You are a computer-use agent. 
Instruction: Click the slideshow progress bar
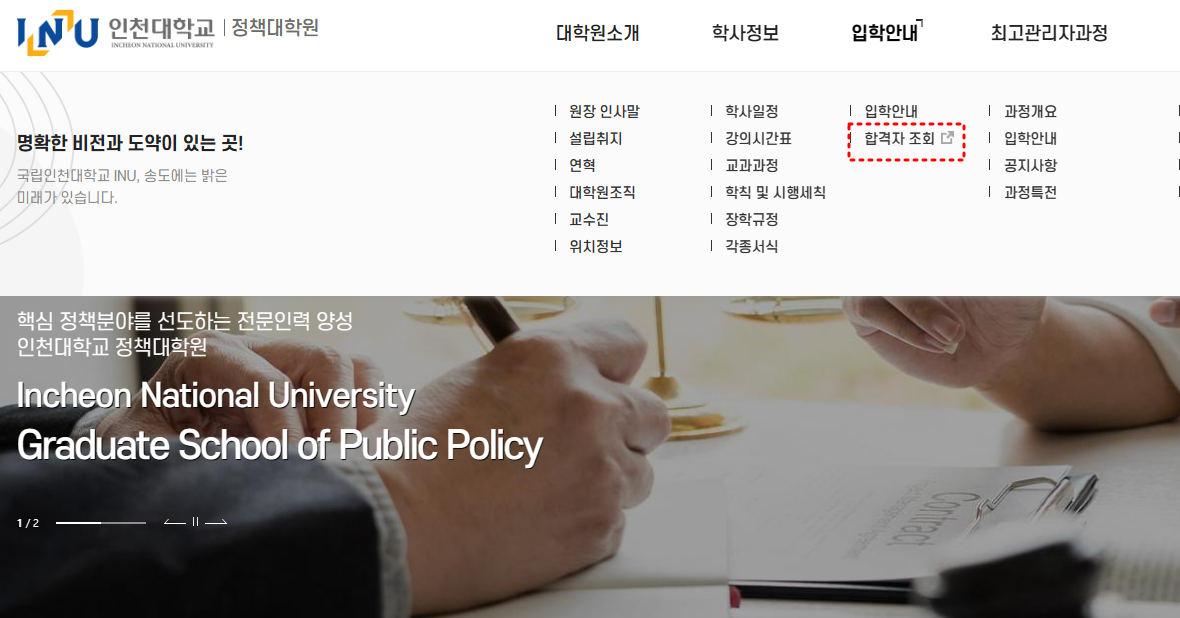click(x=100, y=523)
